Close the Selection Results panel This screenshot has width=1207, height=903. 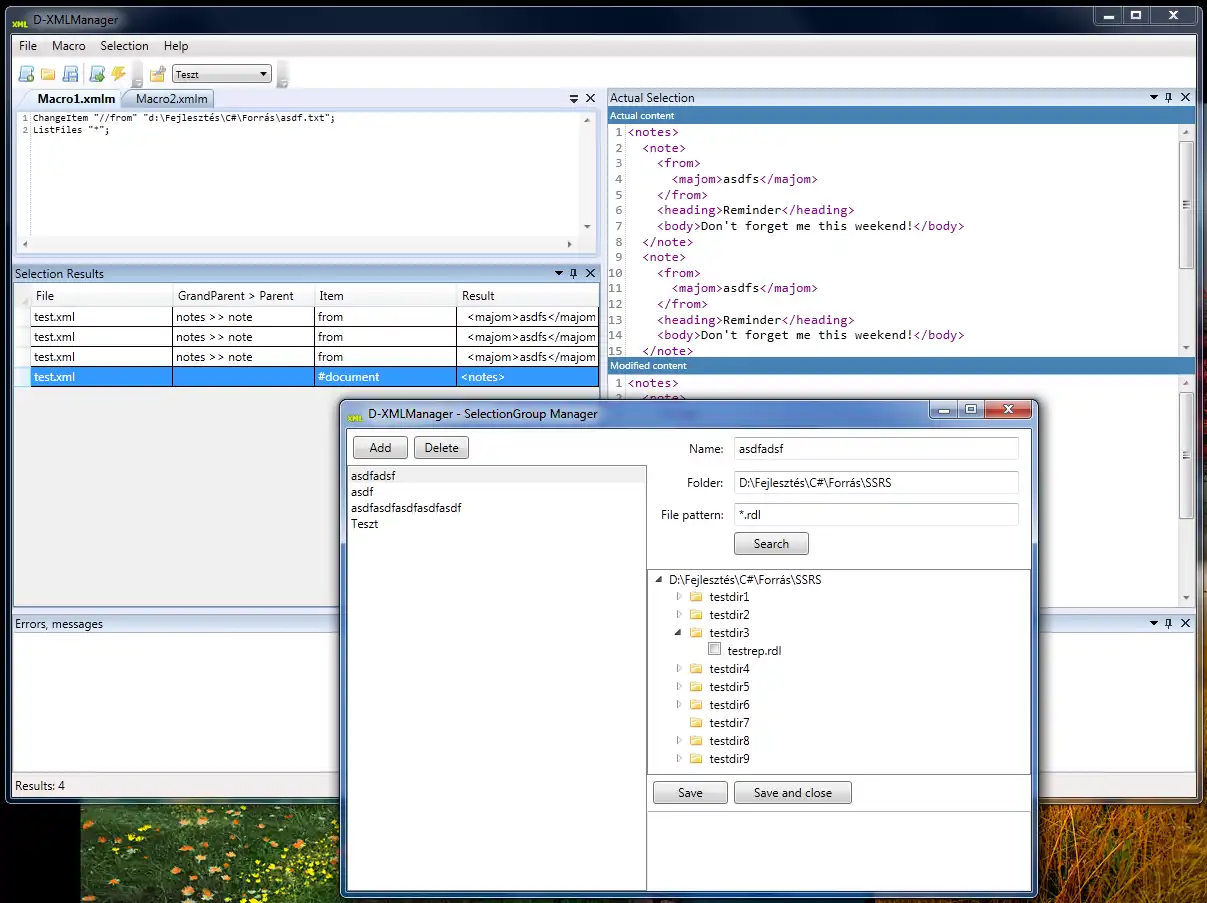click(590, 274)
